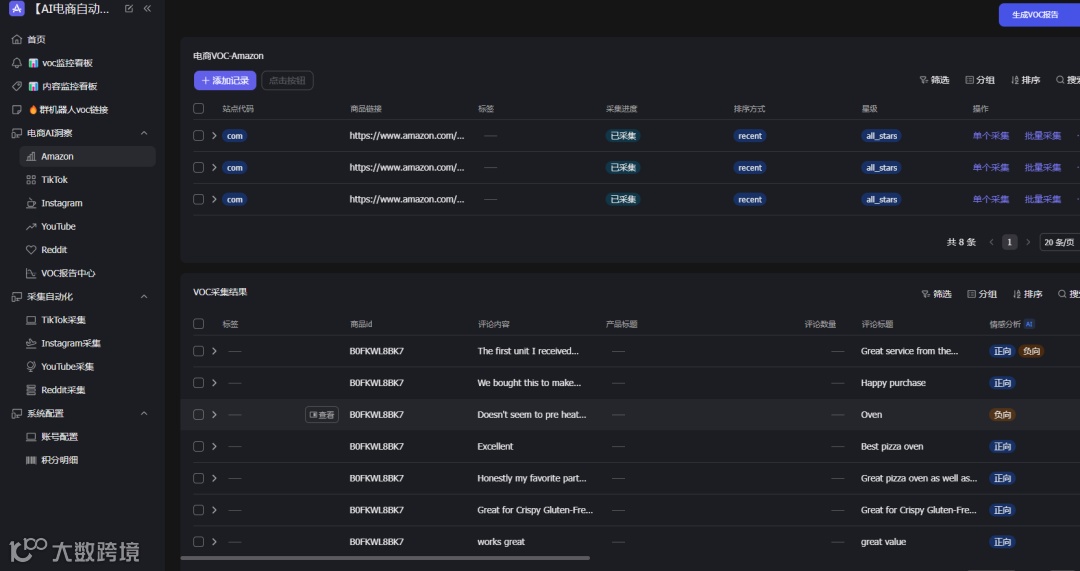Click the app logo icon at top left
Viewport: 1080px width, 571px height.
coord(17,9)
